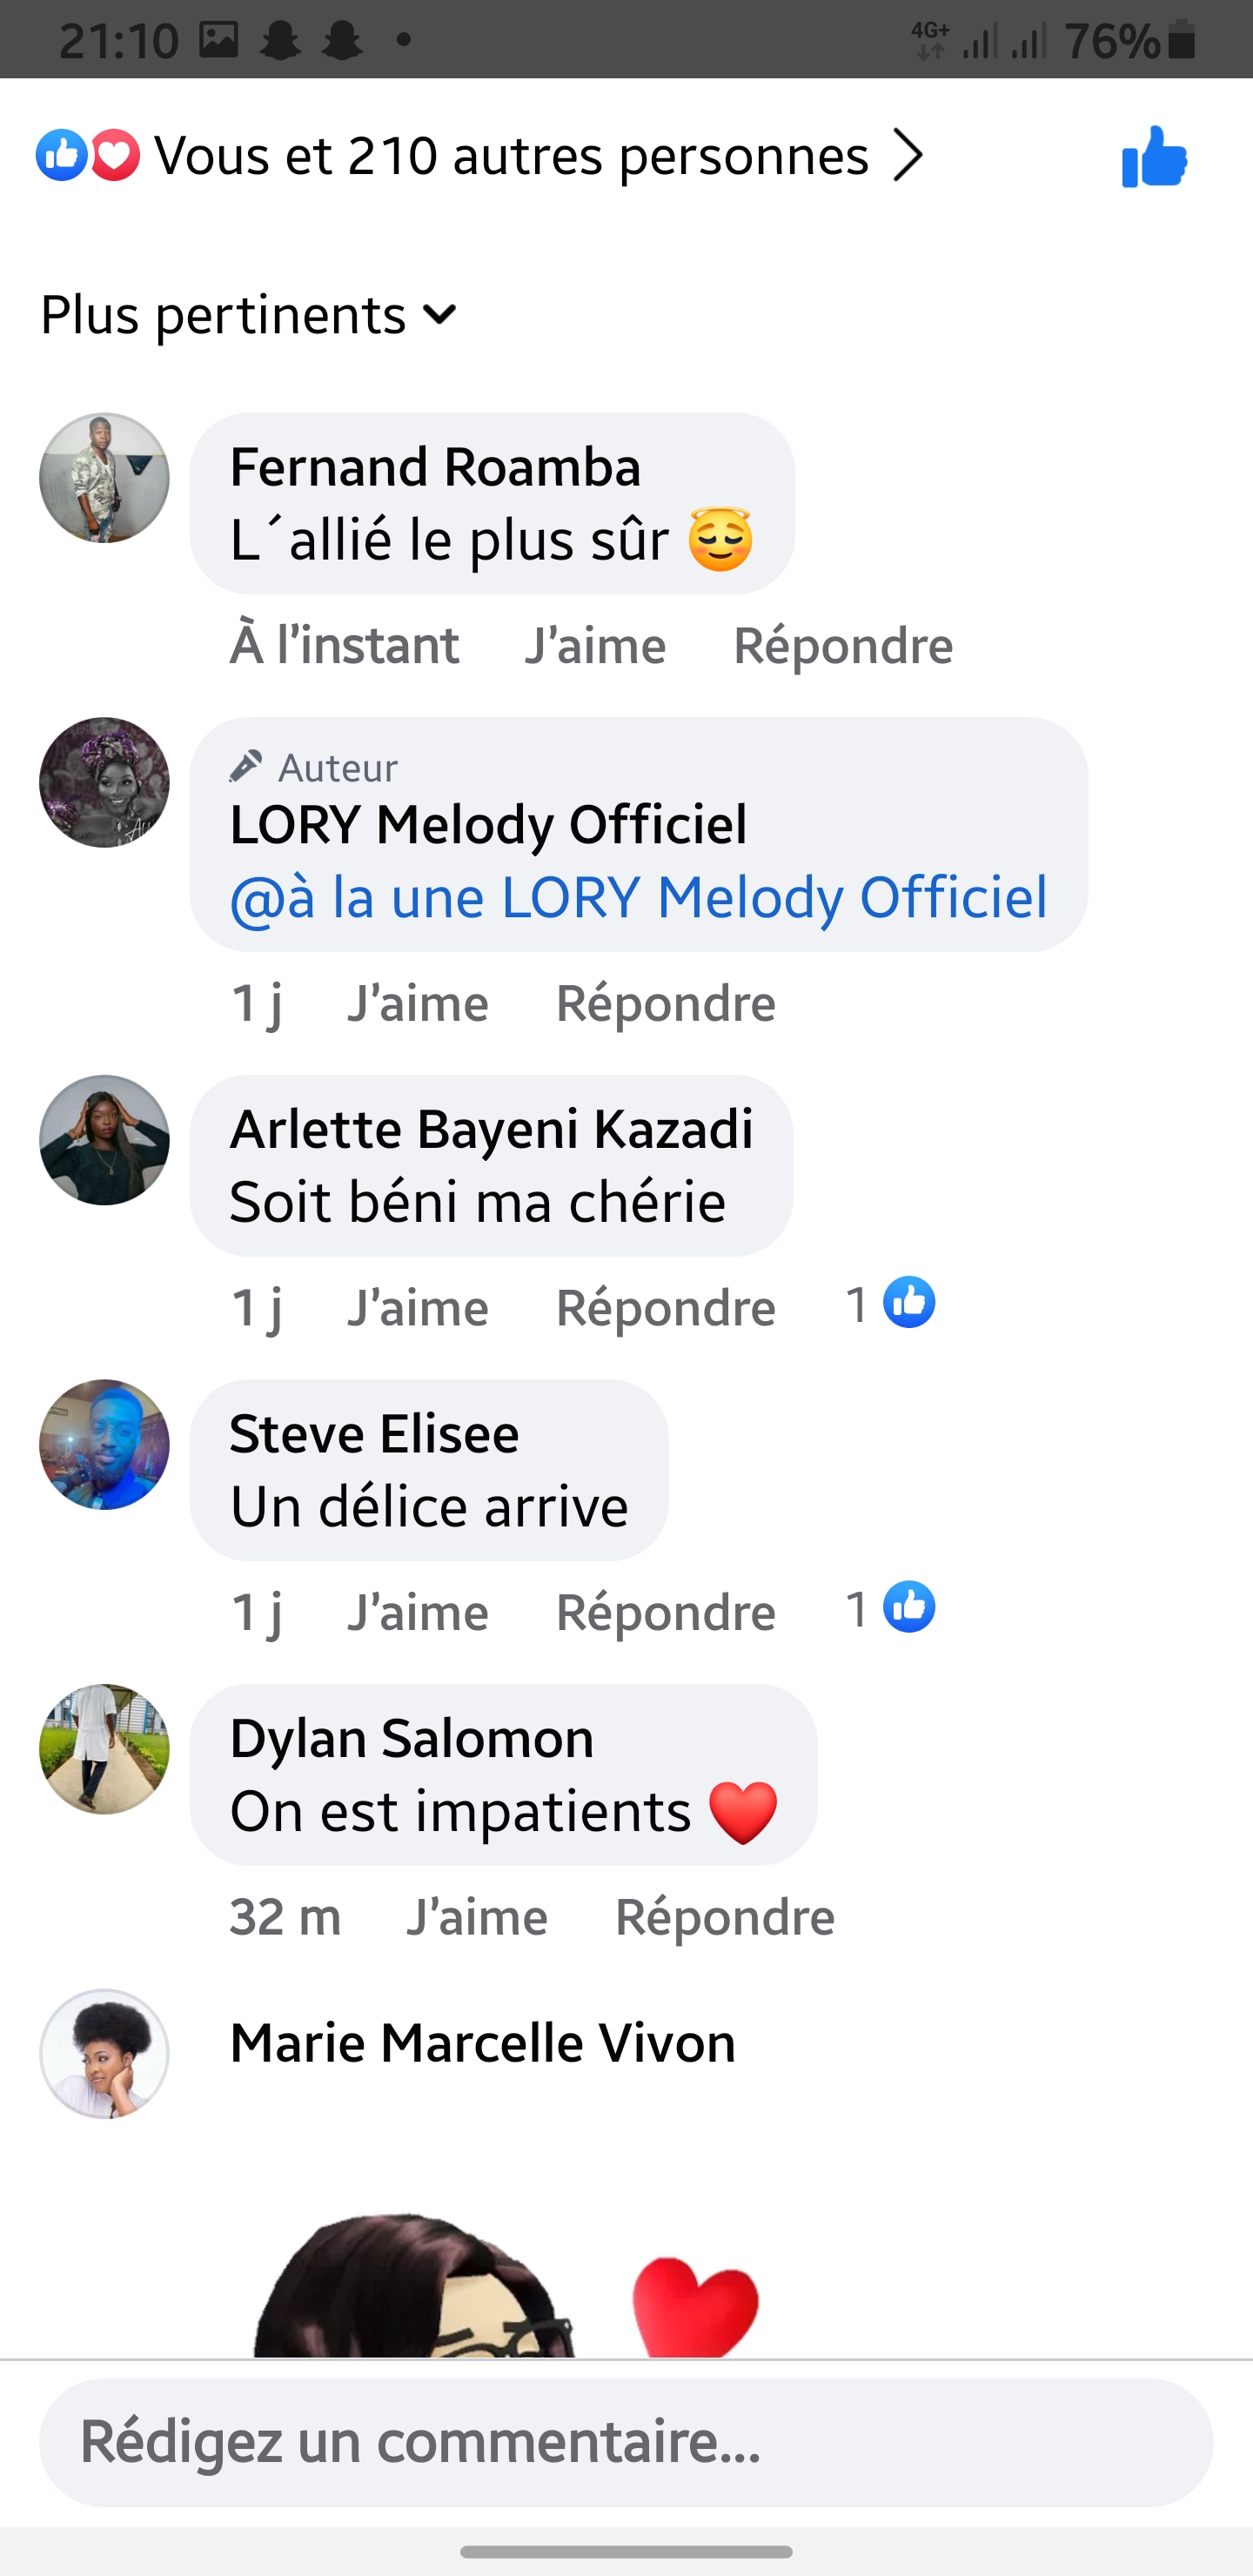Reply to Dylan Salomon's comment
The image size is (1253, 2576).
724,1917
